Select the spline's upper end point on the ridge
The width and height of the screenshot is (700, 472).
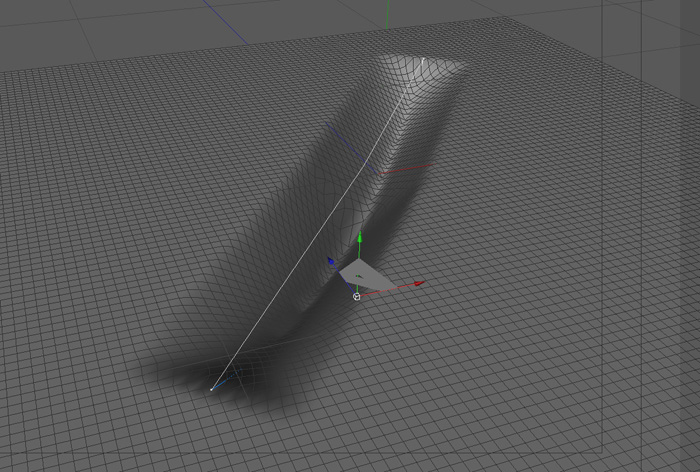pyautogui.click(x=423, y=58)
